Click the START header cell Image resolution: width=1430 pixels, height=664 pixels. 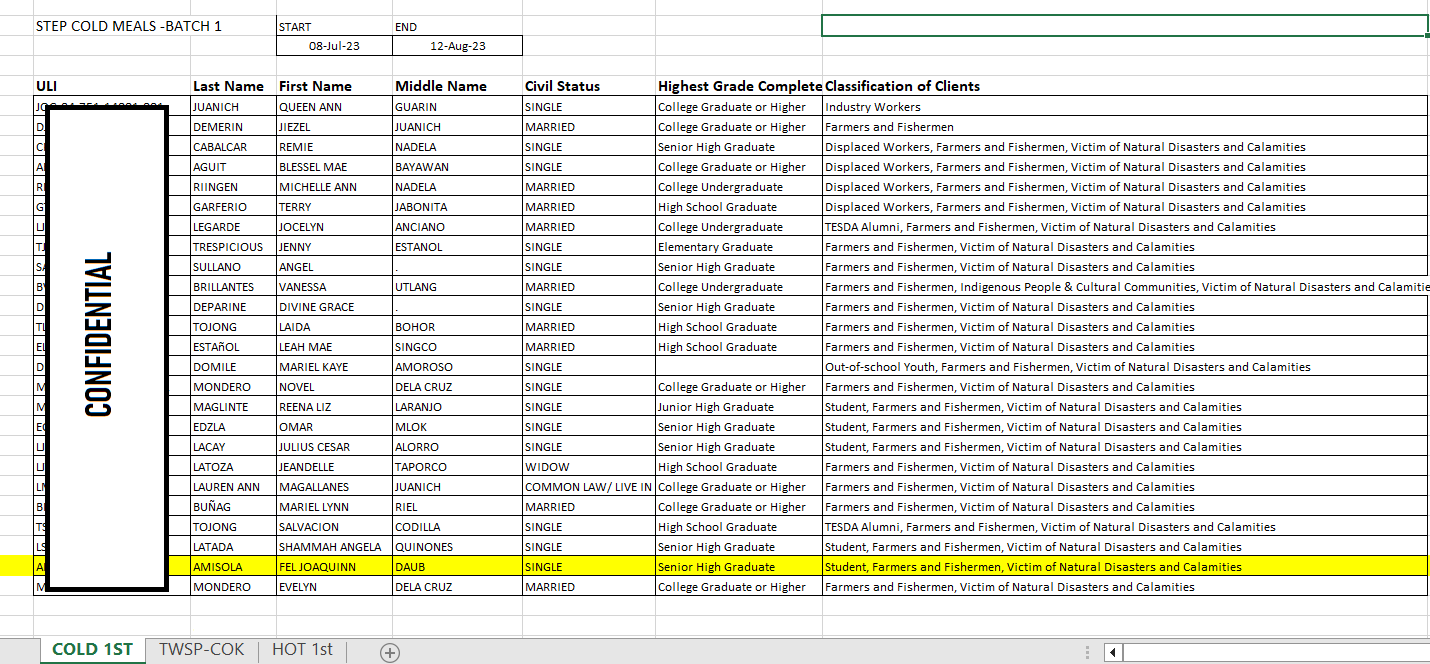pos(334,26)
